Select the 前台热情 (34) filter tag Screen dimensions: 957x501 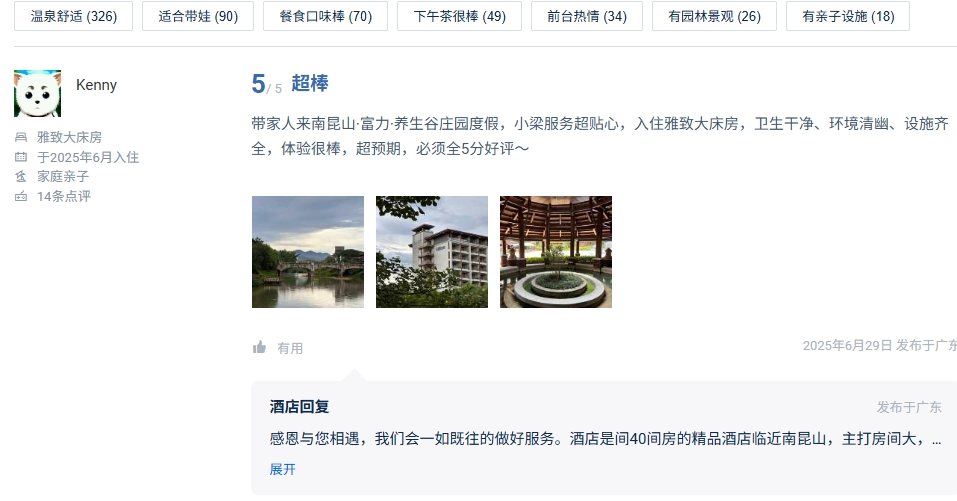587,16
